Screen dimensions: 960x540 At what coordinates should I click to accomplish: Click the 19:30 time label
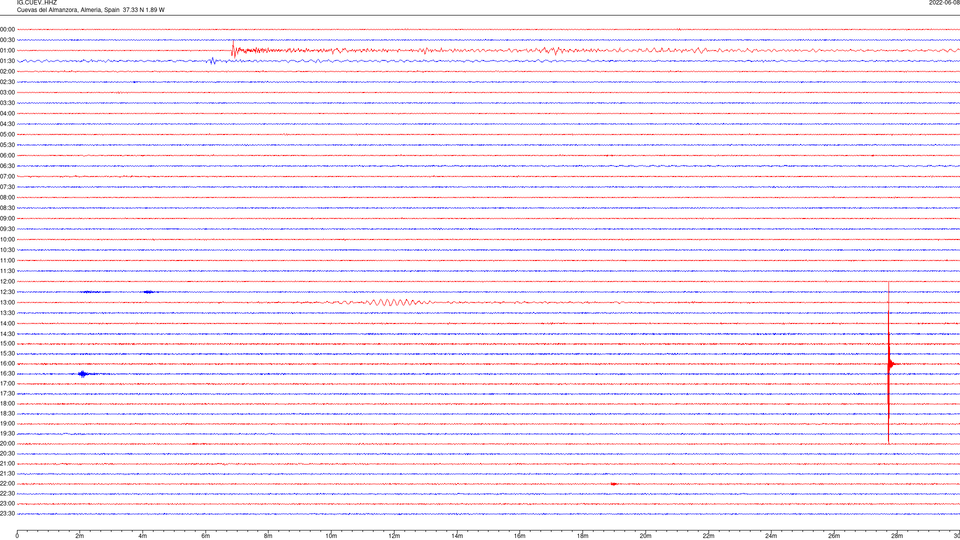pyautogui.click(x=7, y=433)
